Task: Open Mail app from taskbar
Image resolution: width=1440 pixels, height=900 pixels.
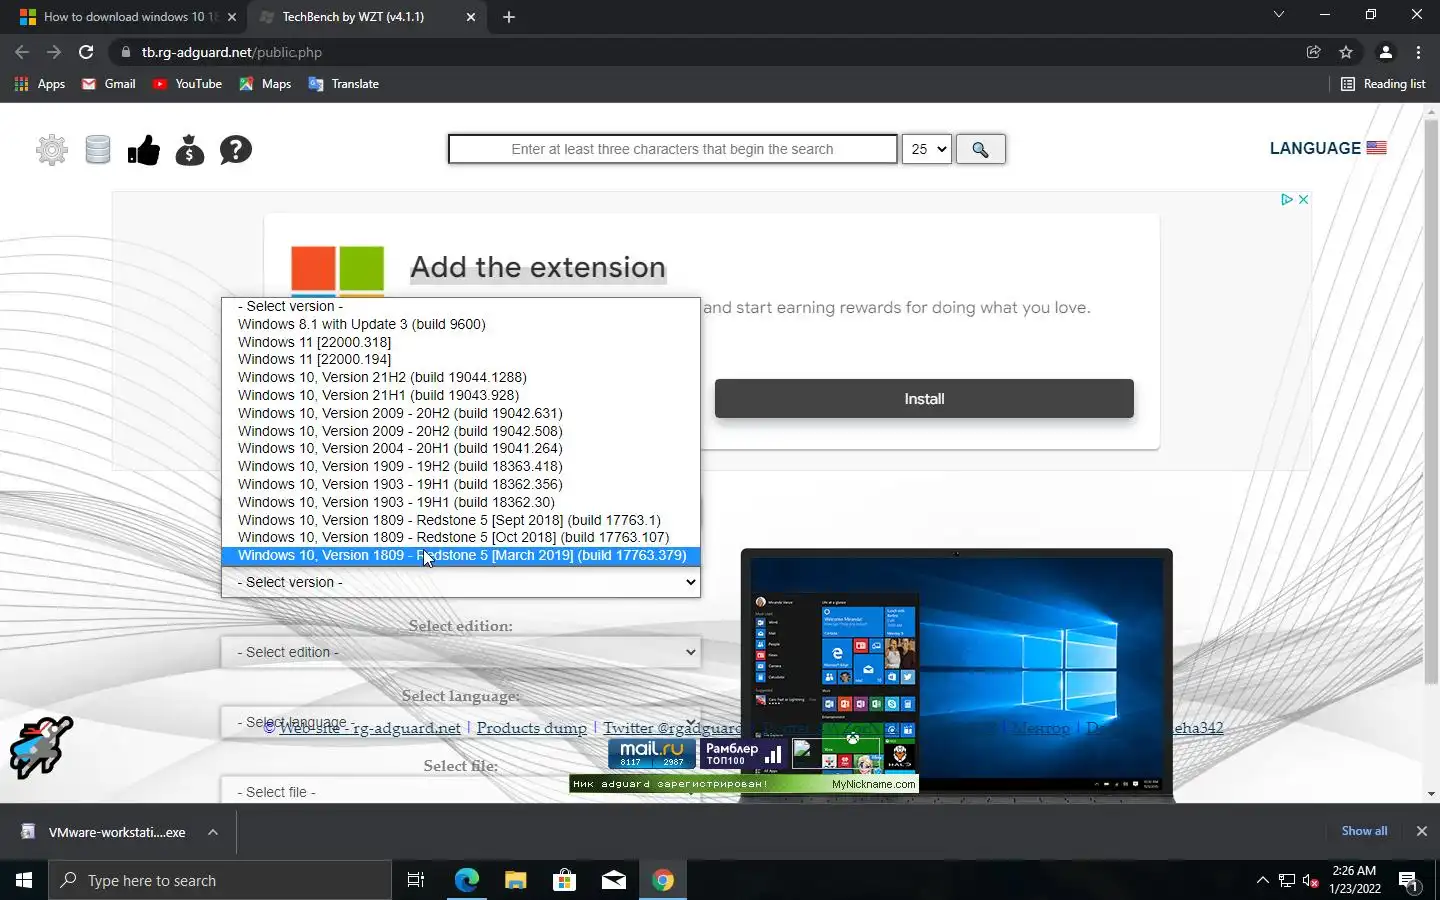Action: click(614, 880)
